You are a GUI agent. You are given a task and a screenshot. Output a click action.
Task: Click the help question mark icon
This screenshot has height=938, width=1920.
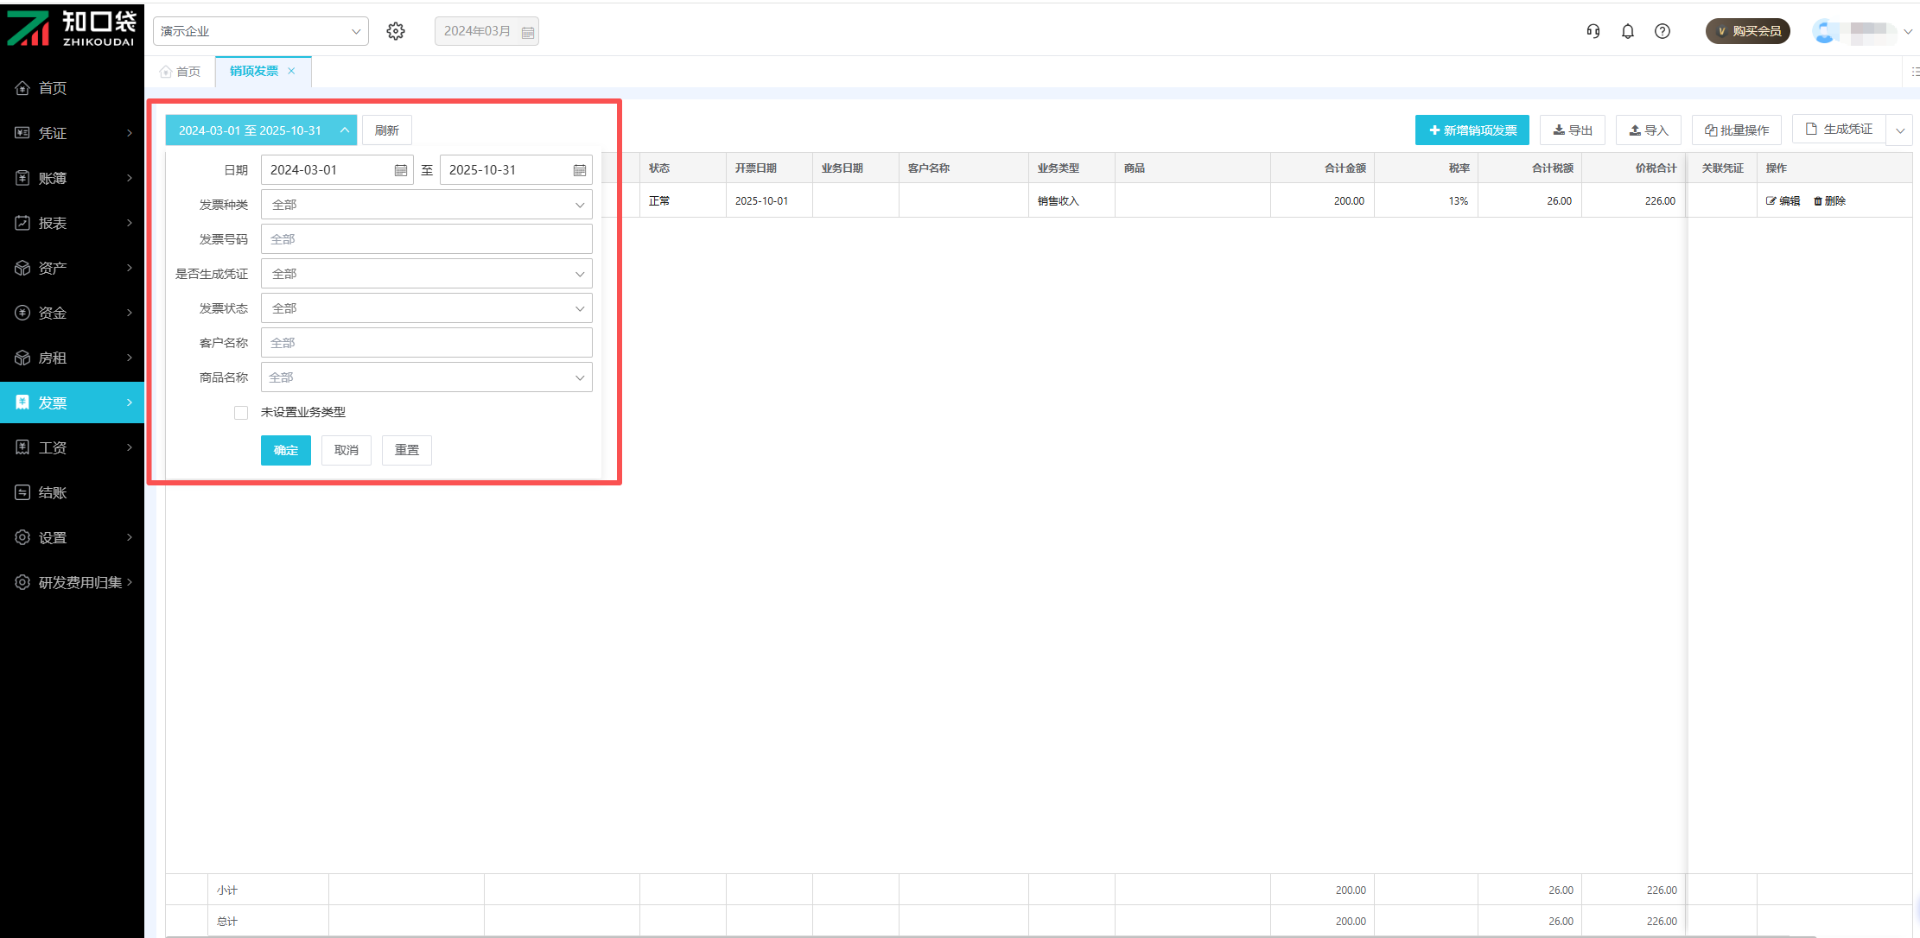pos(1662,31)
